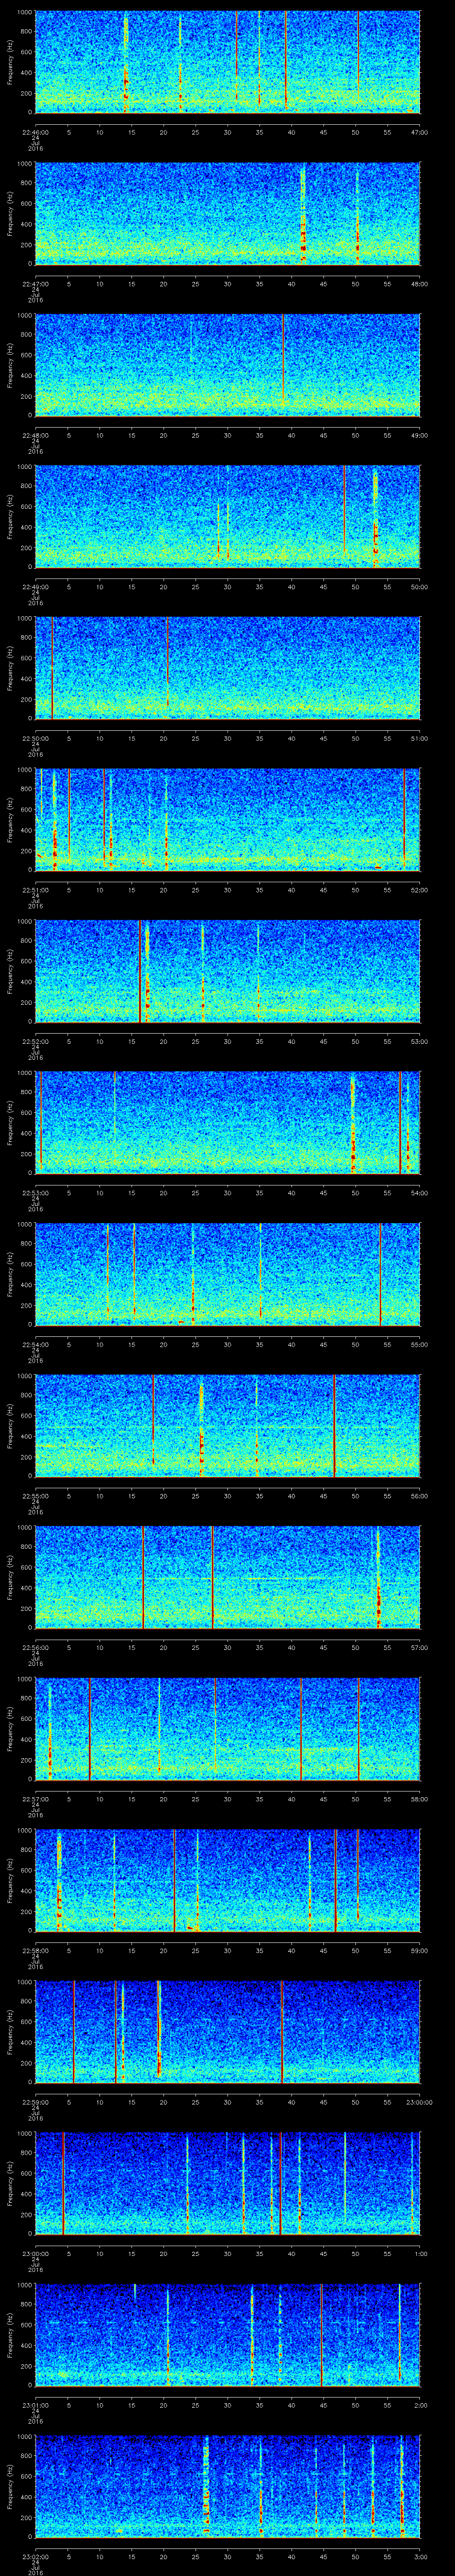
Task: Click the red vertical line near 47 seconds in 22:55:00 panel
Action: click(334, 1425)
